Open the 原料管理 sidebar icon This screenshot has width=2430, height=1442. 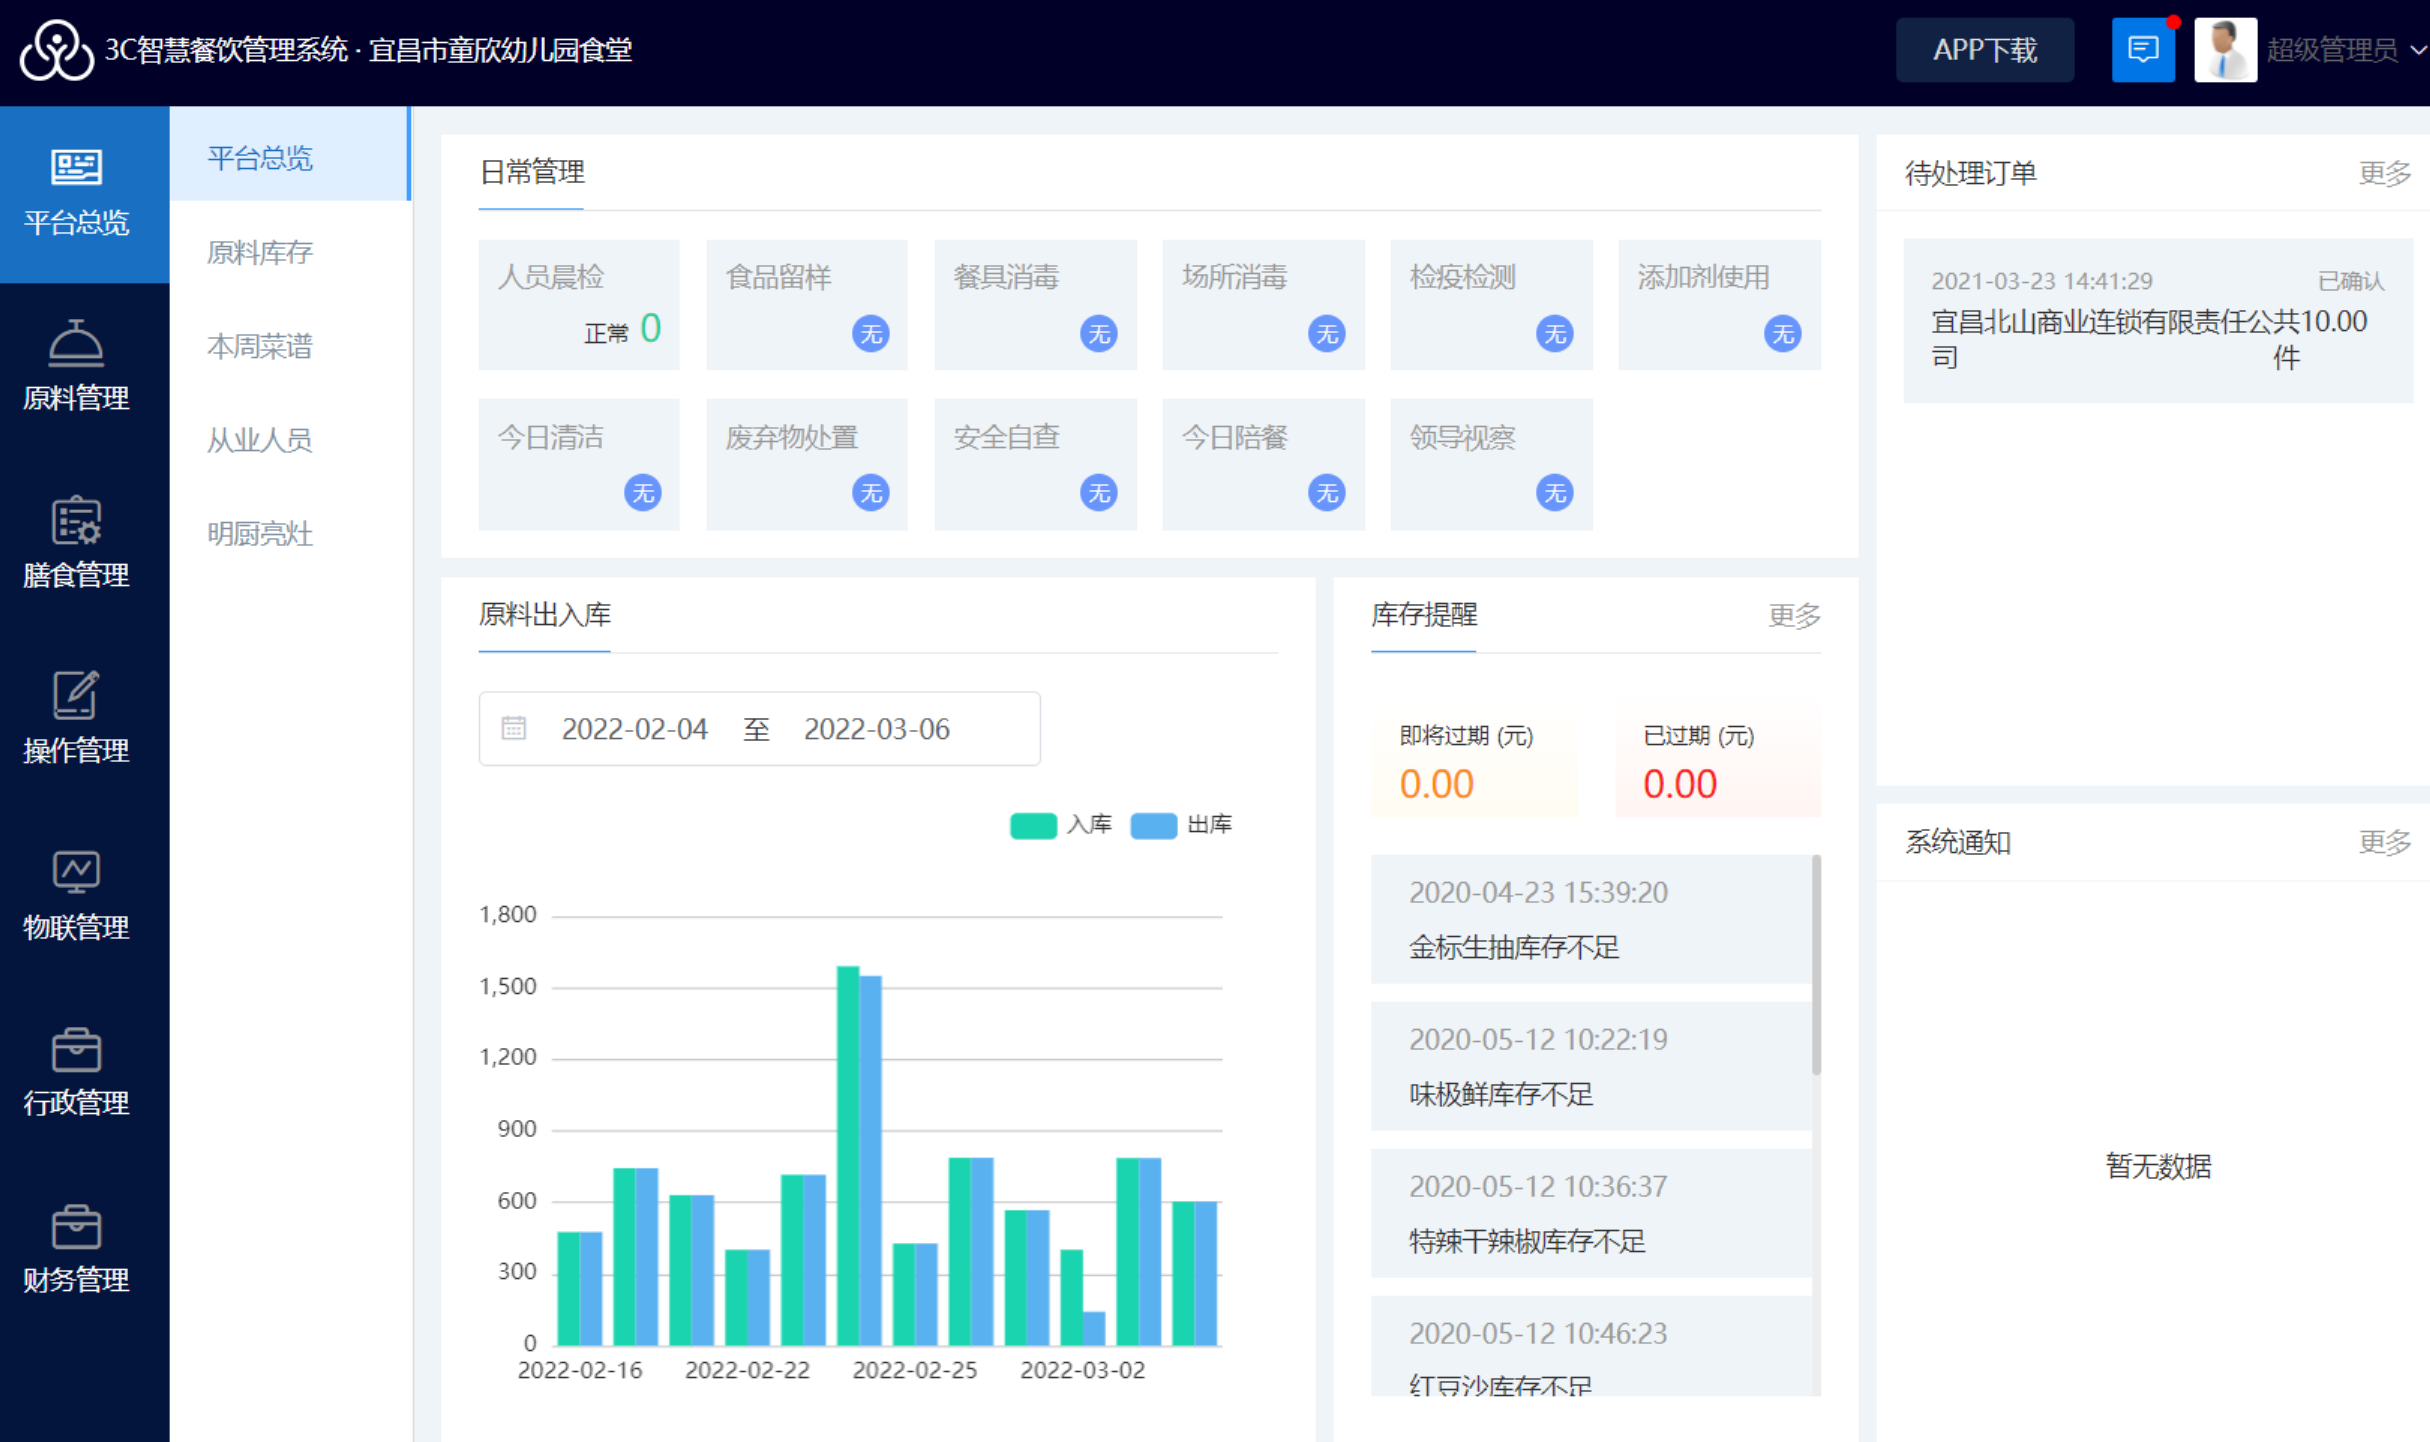76,345
